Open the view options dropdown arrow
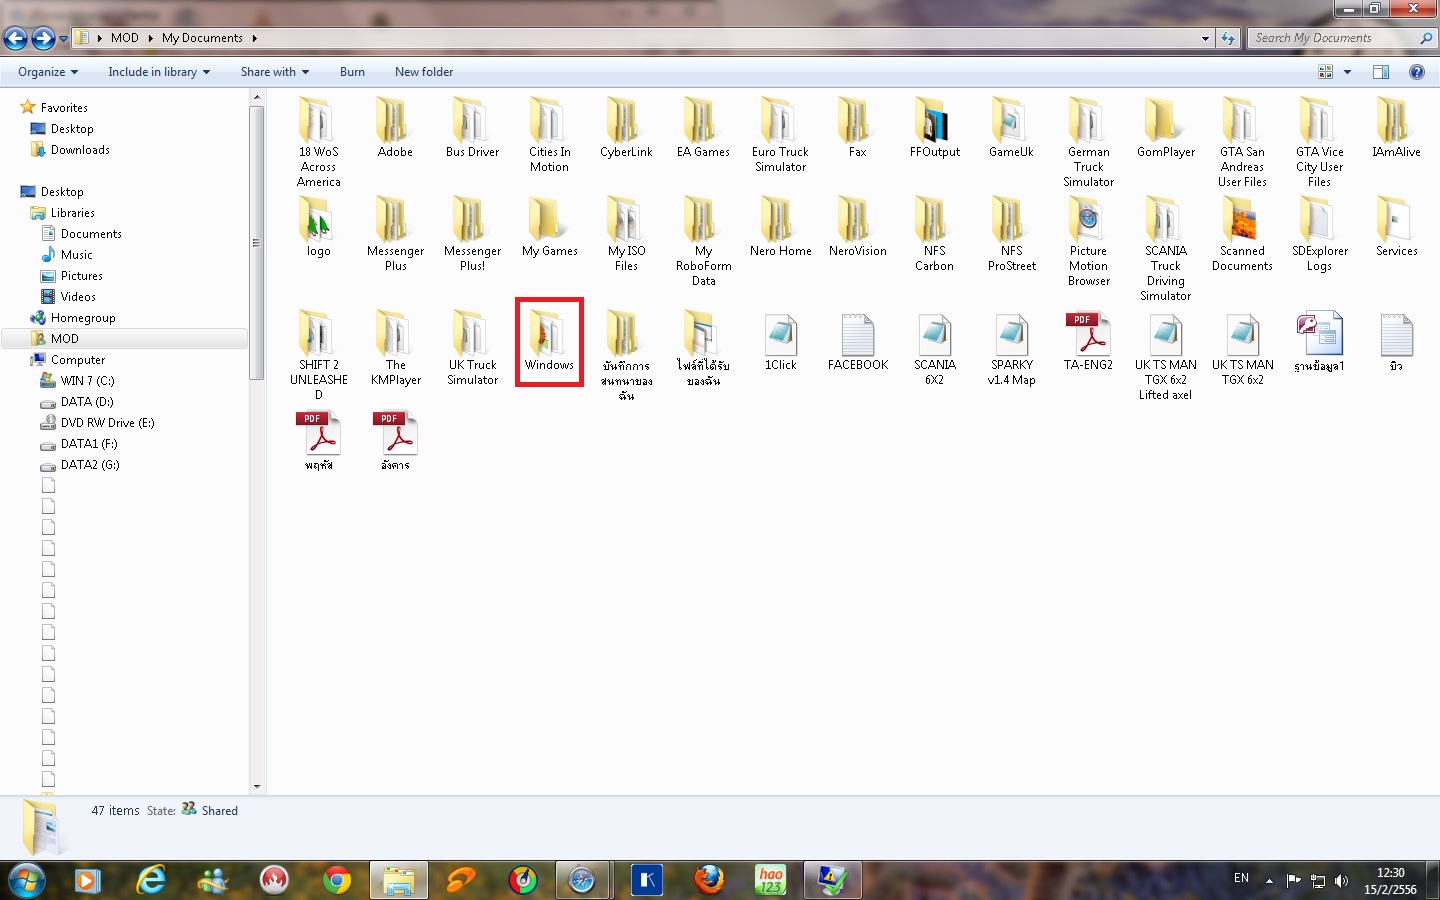This screenshot has height=900, width=1440. (1347, 72)
